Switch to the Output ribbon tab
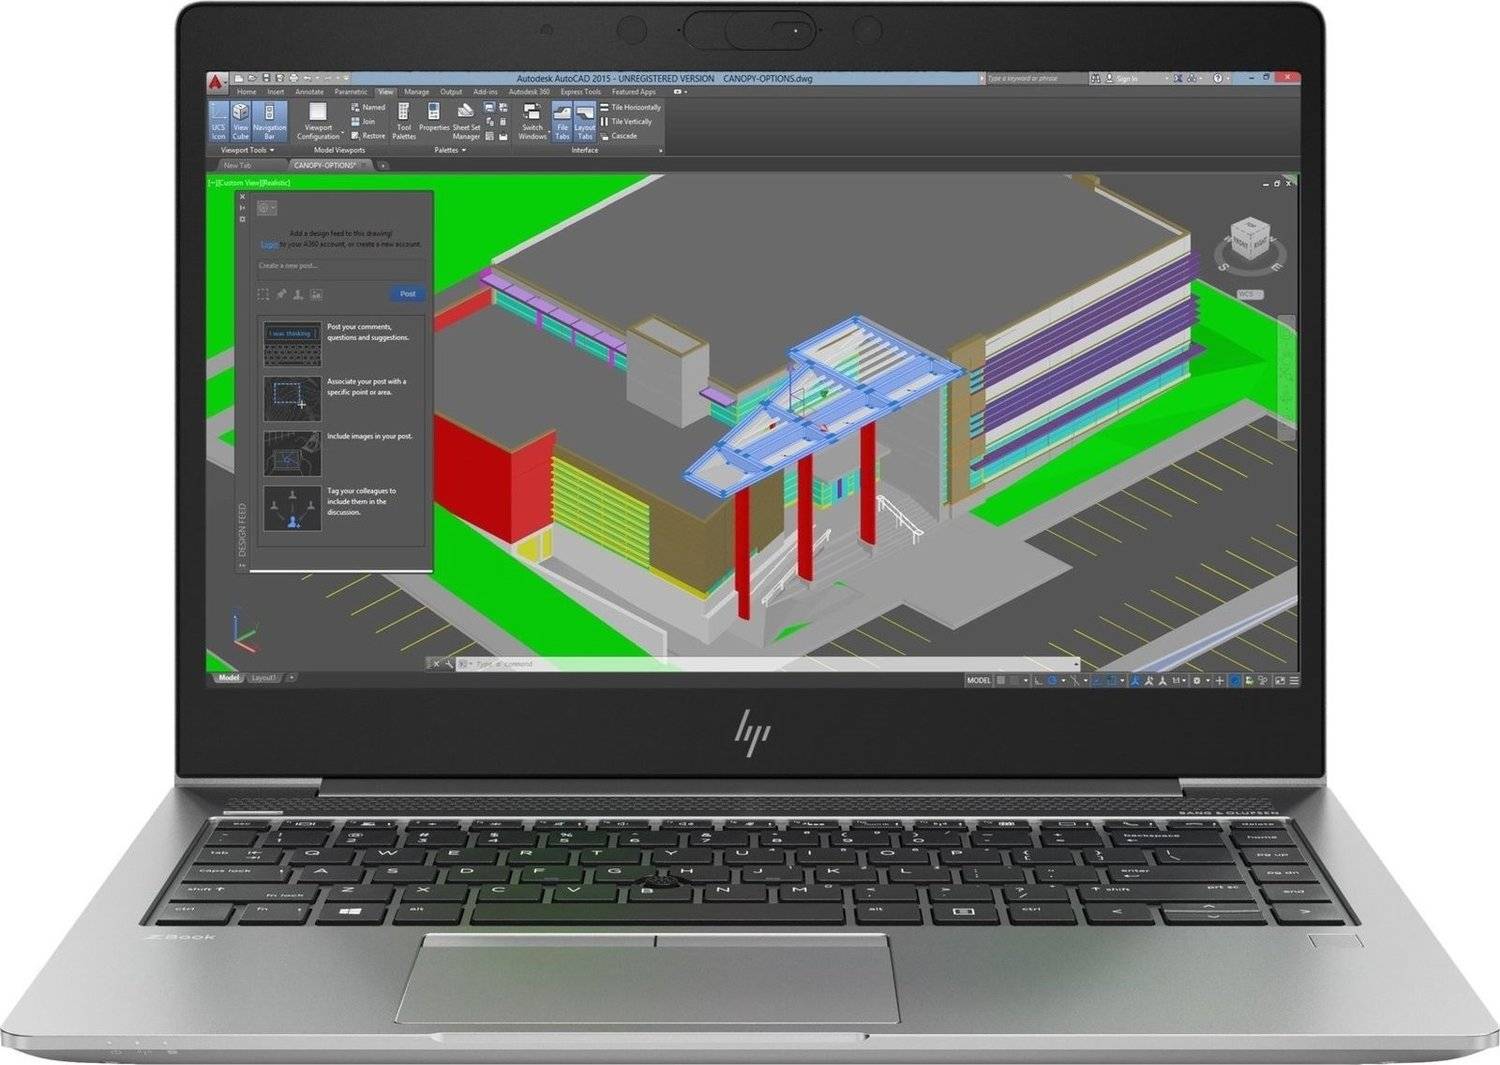 [x=451, y=92]
